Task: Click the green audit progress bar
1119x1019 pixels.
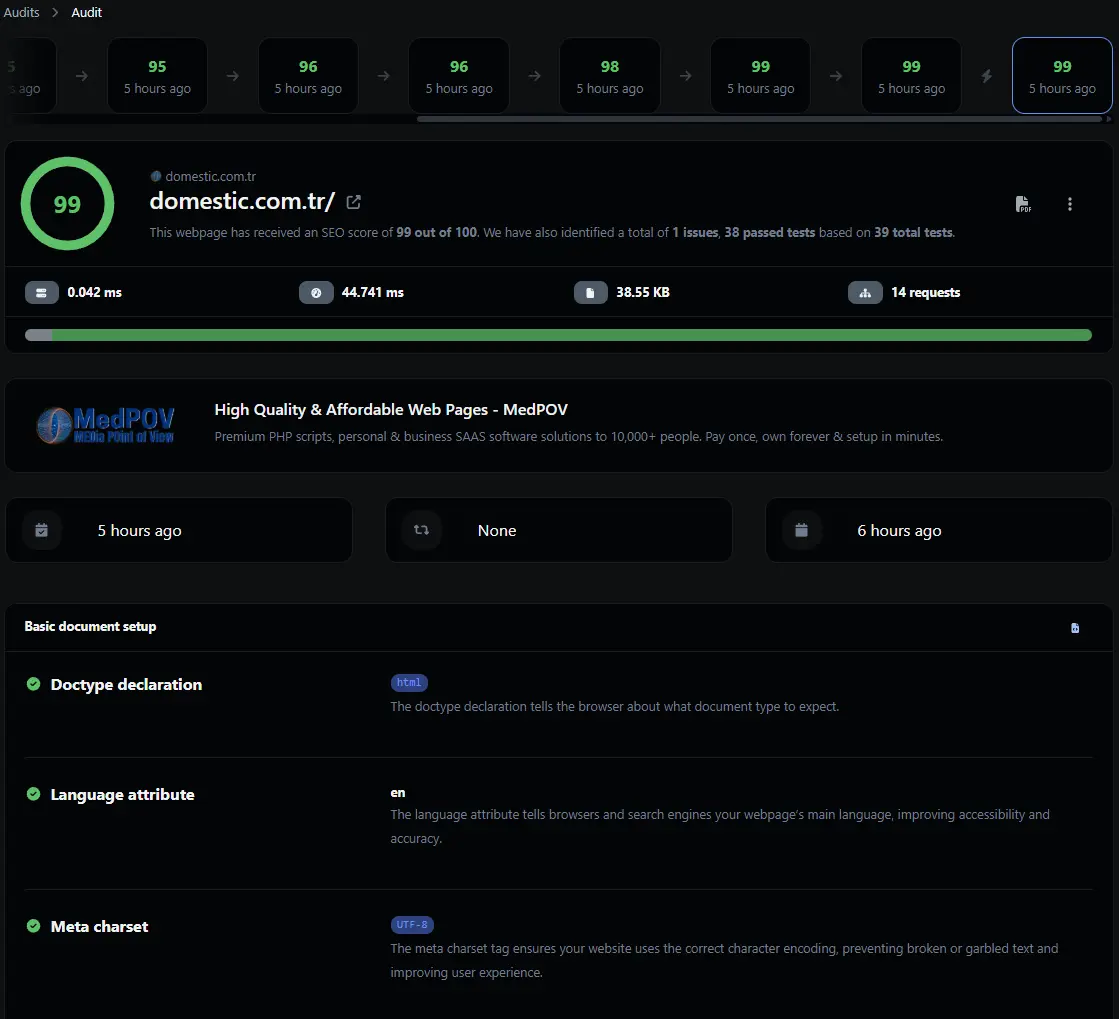Action: [x=560, y=335]
